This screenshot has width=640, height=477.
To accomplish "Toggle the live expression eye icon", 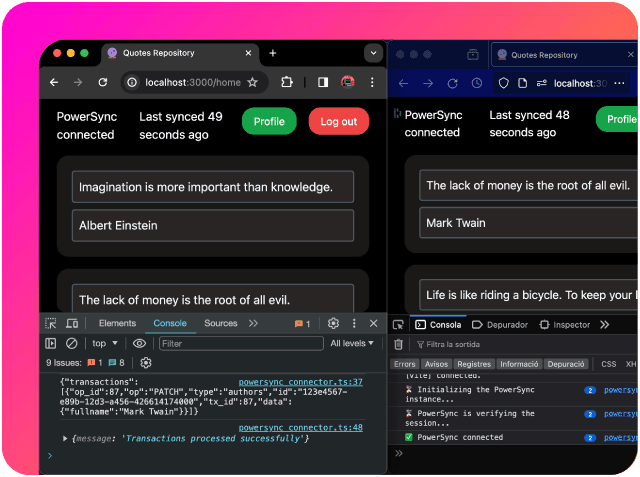I will tap(139, 344).
